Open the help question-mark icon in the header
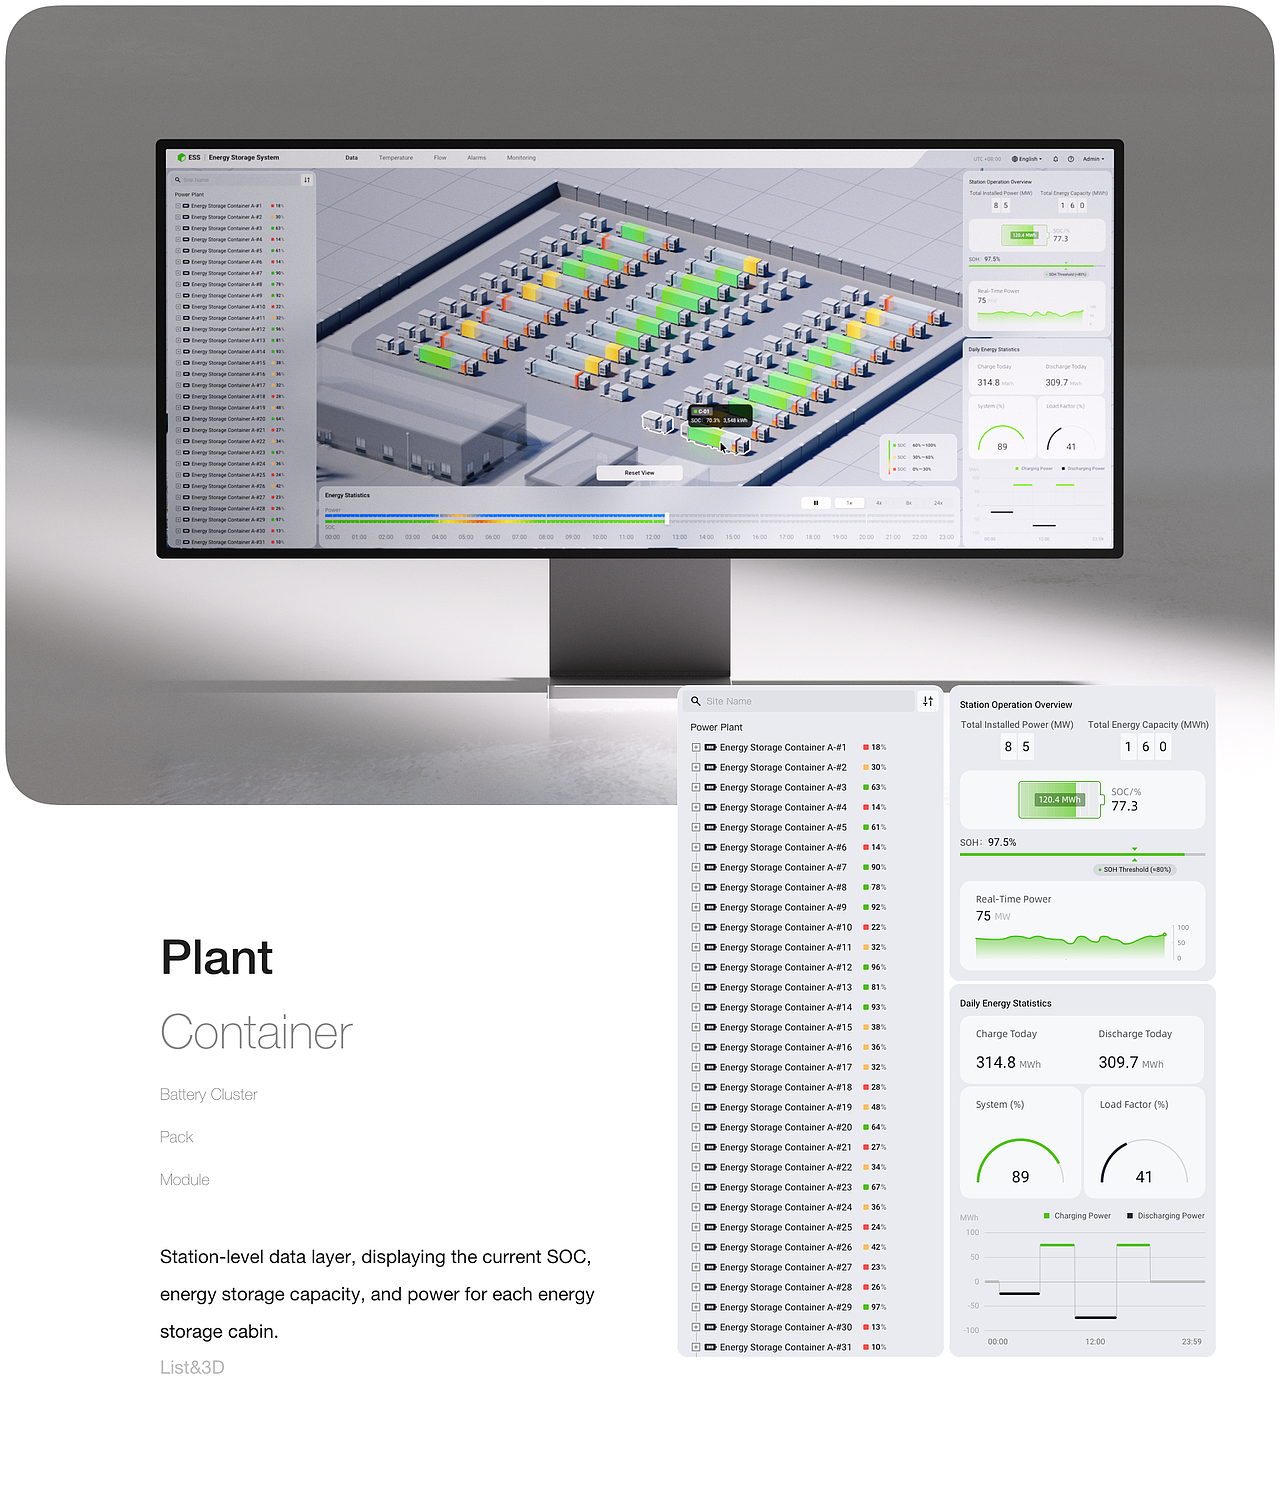This screenshot has height=1501, width=1280. click(1070, 158)
